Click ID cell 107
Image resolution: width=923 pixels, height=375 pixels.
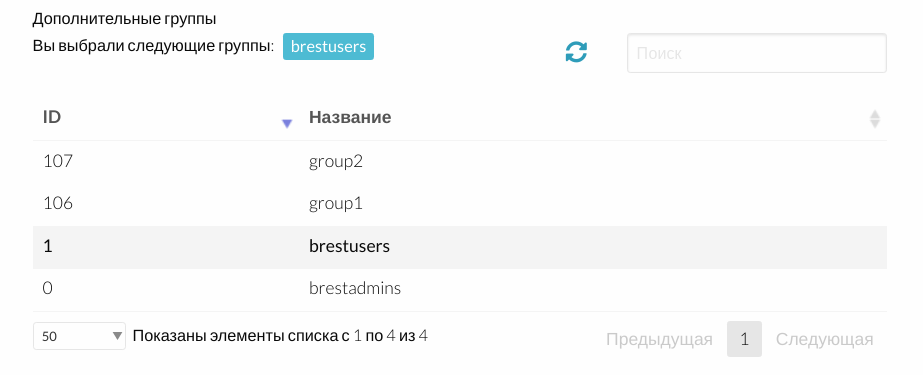(x=58, y=161)
